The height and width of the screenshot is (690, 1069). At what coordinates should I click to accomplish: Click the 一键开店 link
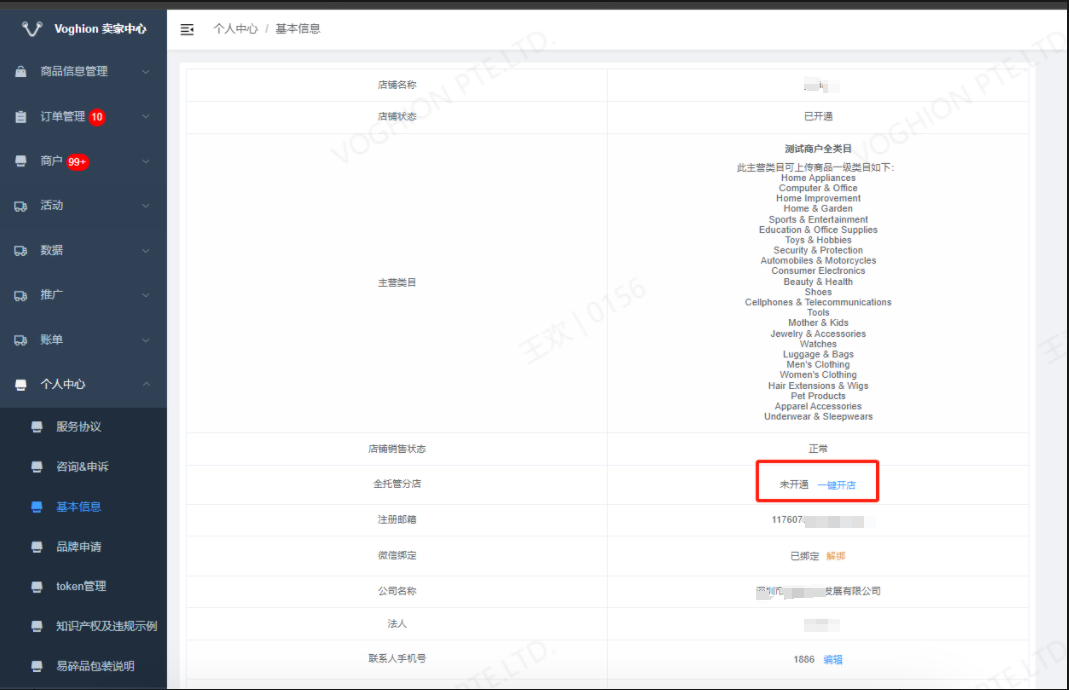[836, 485]
